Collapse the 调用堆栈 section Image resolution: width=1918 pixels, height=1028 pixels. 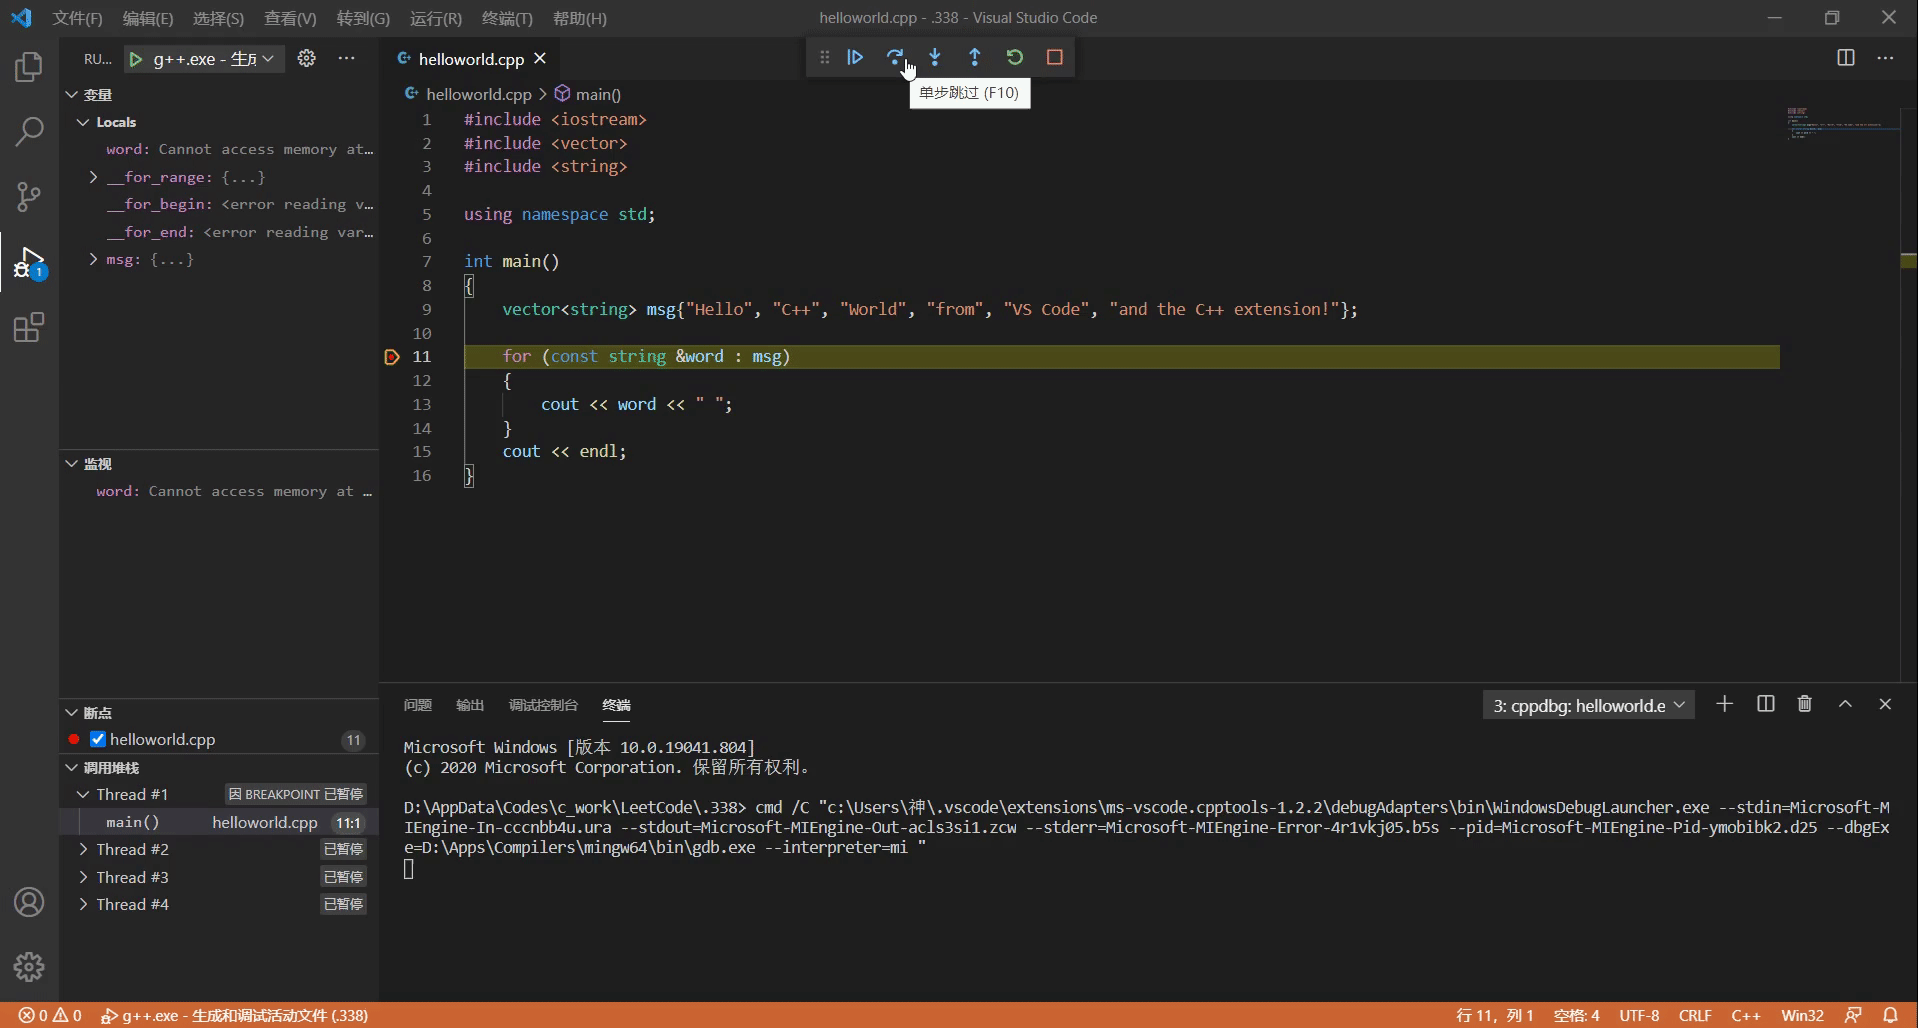pos(72,768)
